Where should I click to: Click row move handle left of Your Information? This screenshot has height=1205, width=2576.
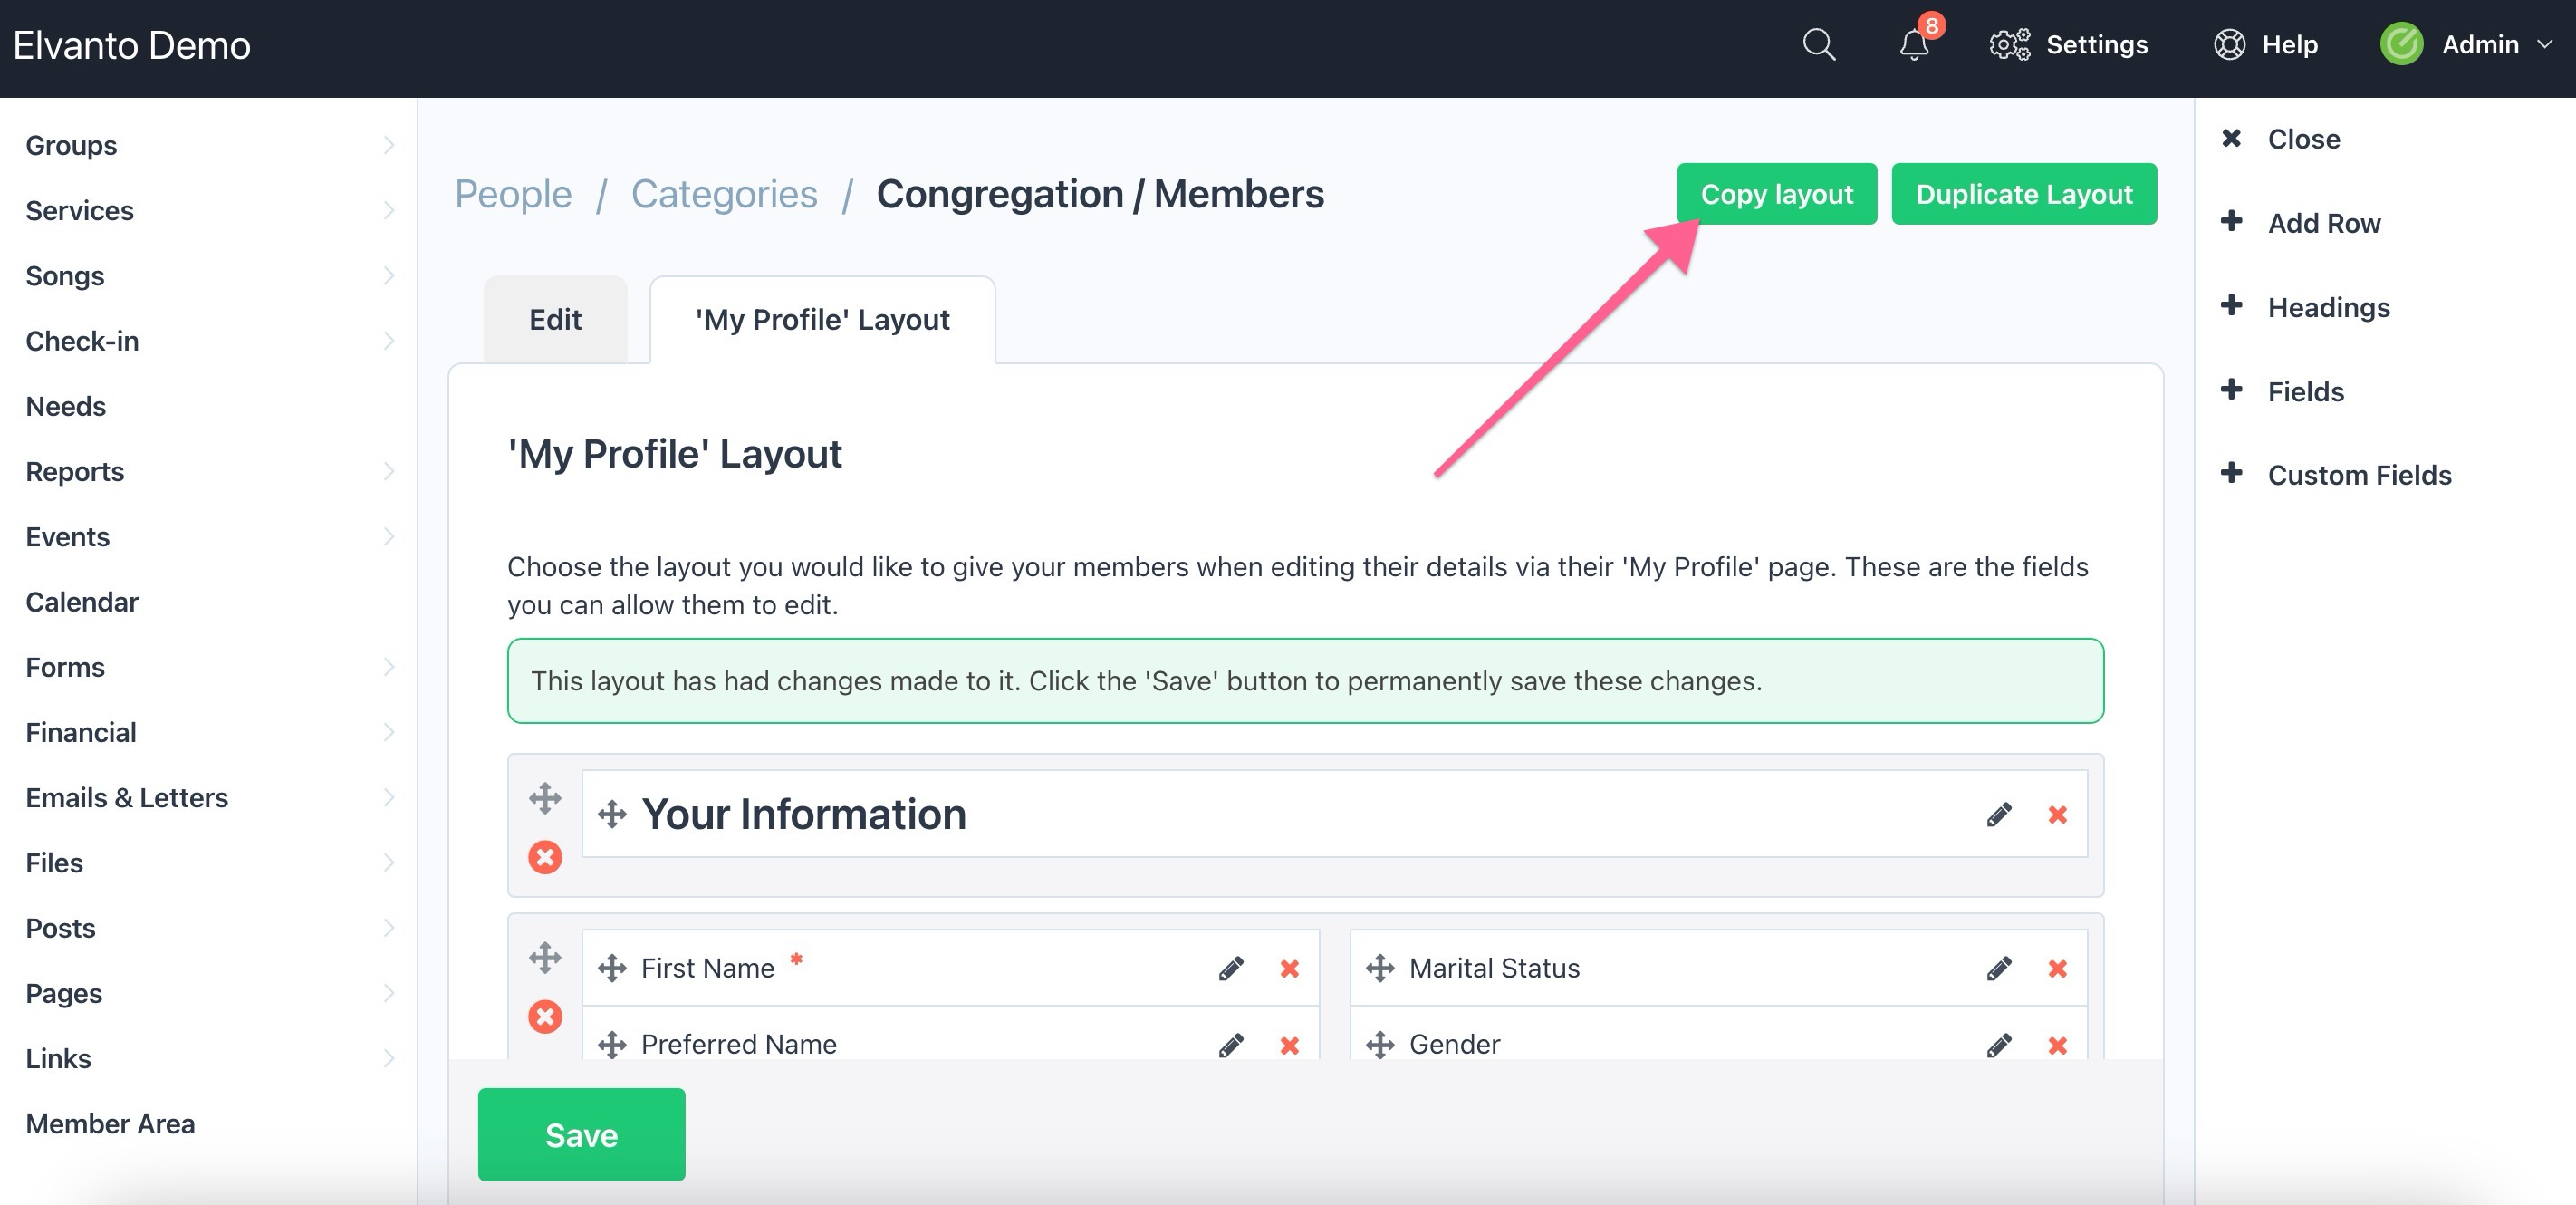click(545, 798)
